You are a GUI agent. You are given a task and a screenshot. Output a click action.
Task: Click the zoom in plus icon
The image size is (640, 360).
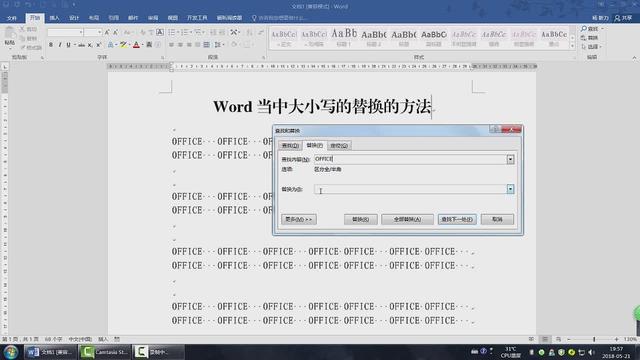click(x=616, y=339)
